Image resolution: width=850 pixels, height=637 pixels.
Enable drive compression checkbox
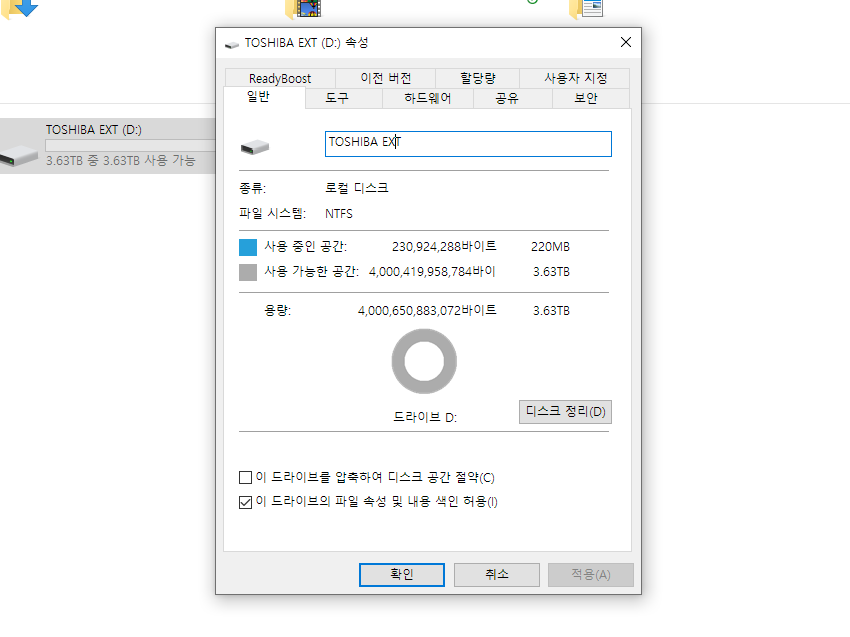click(246, 477)
